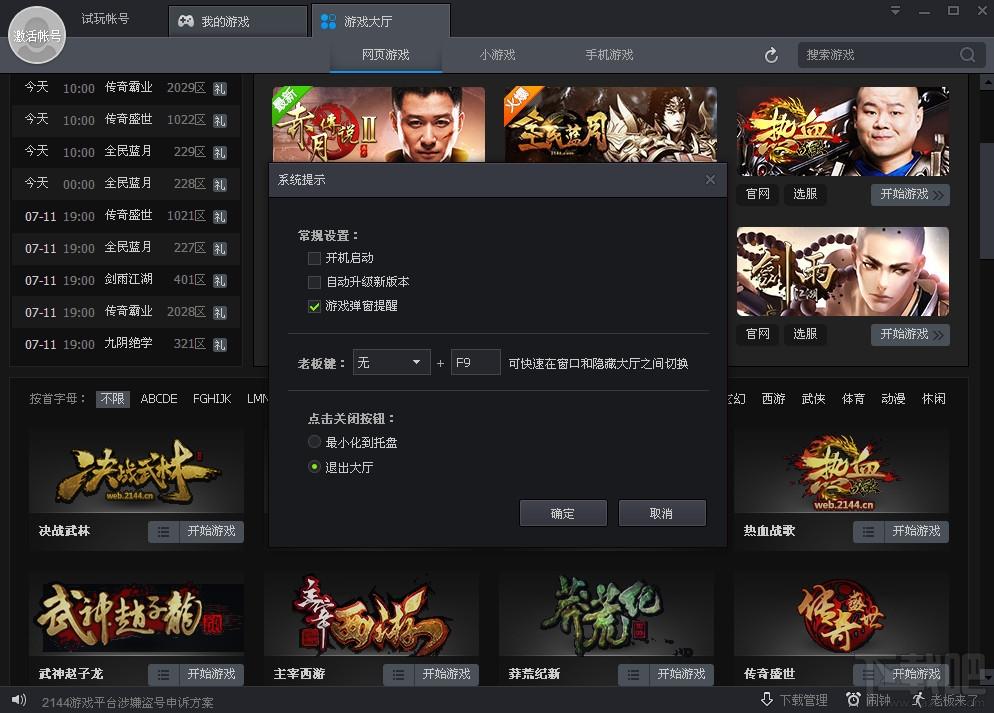
Task: Open 下载管理 download manager
Action: (x=794, y=700)
